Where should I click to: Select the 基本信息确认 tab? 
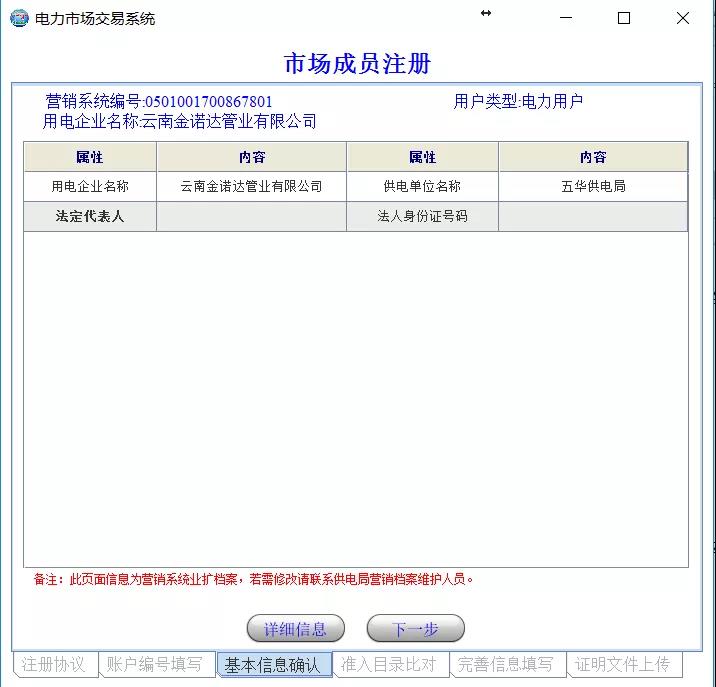click(x=273, y=665)
